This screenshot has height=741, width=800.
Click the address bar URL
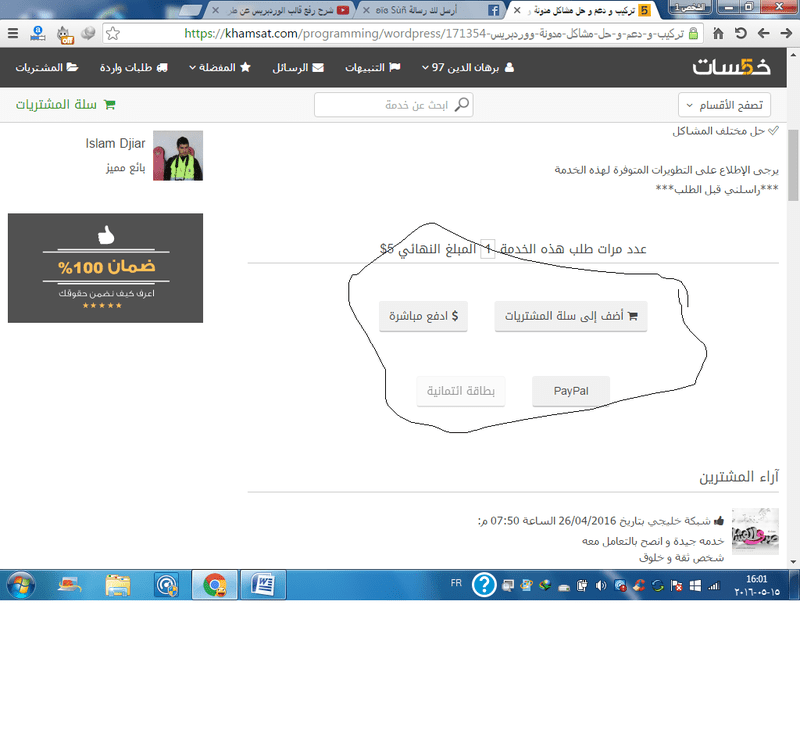(434, 34)
